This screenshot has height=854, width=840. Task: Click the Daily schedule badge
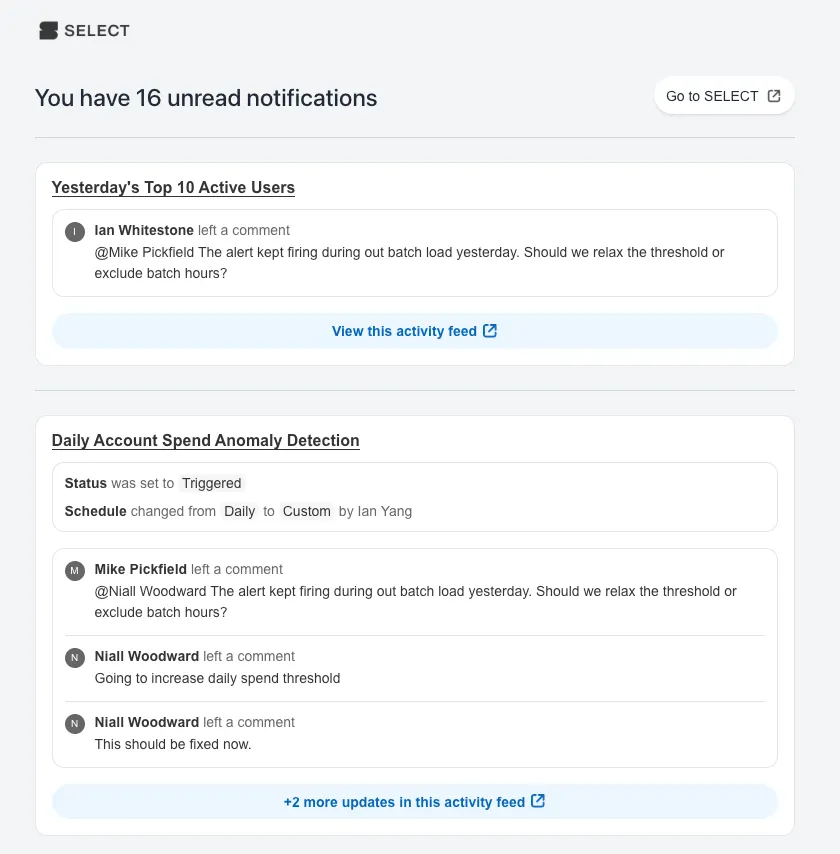point(239,511)
